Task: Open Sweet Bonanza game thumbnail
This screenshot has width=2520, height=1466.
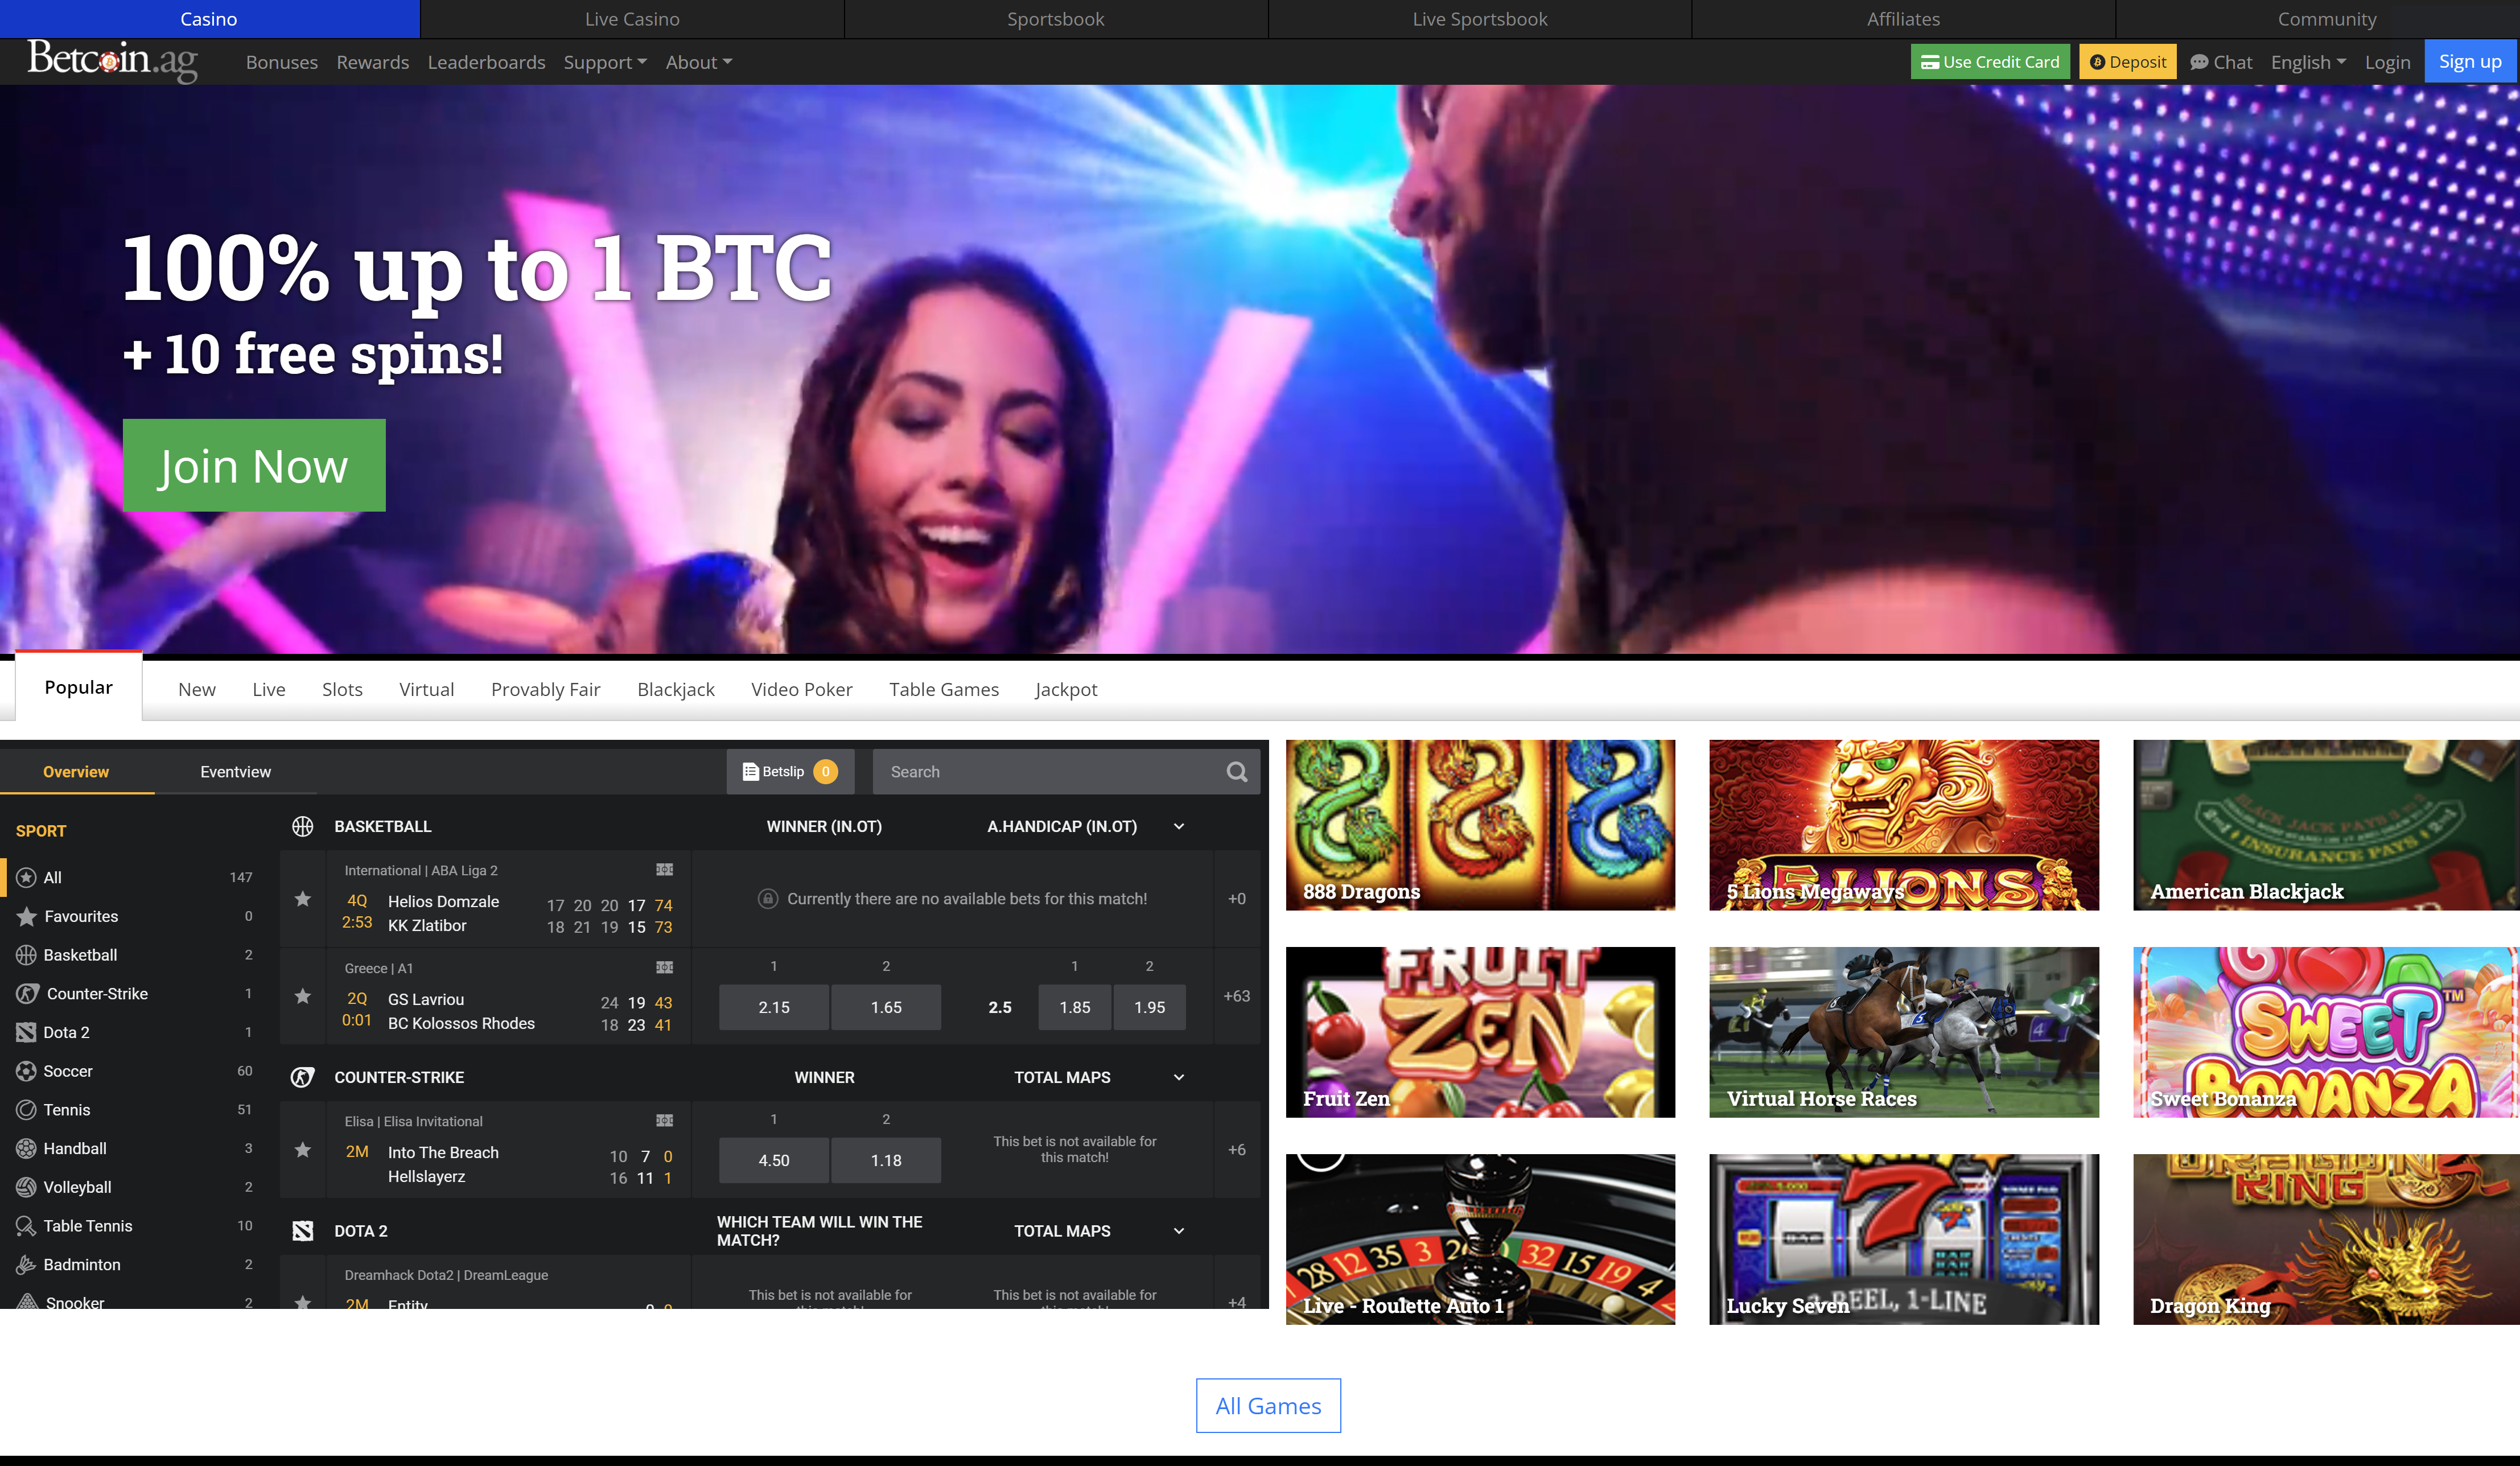Action: (2326, 1032)
